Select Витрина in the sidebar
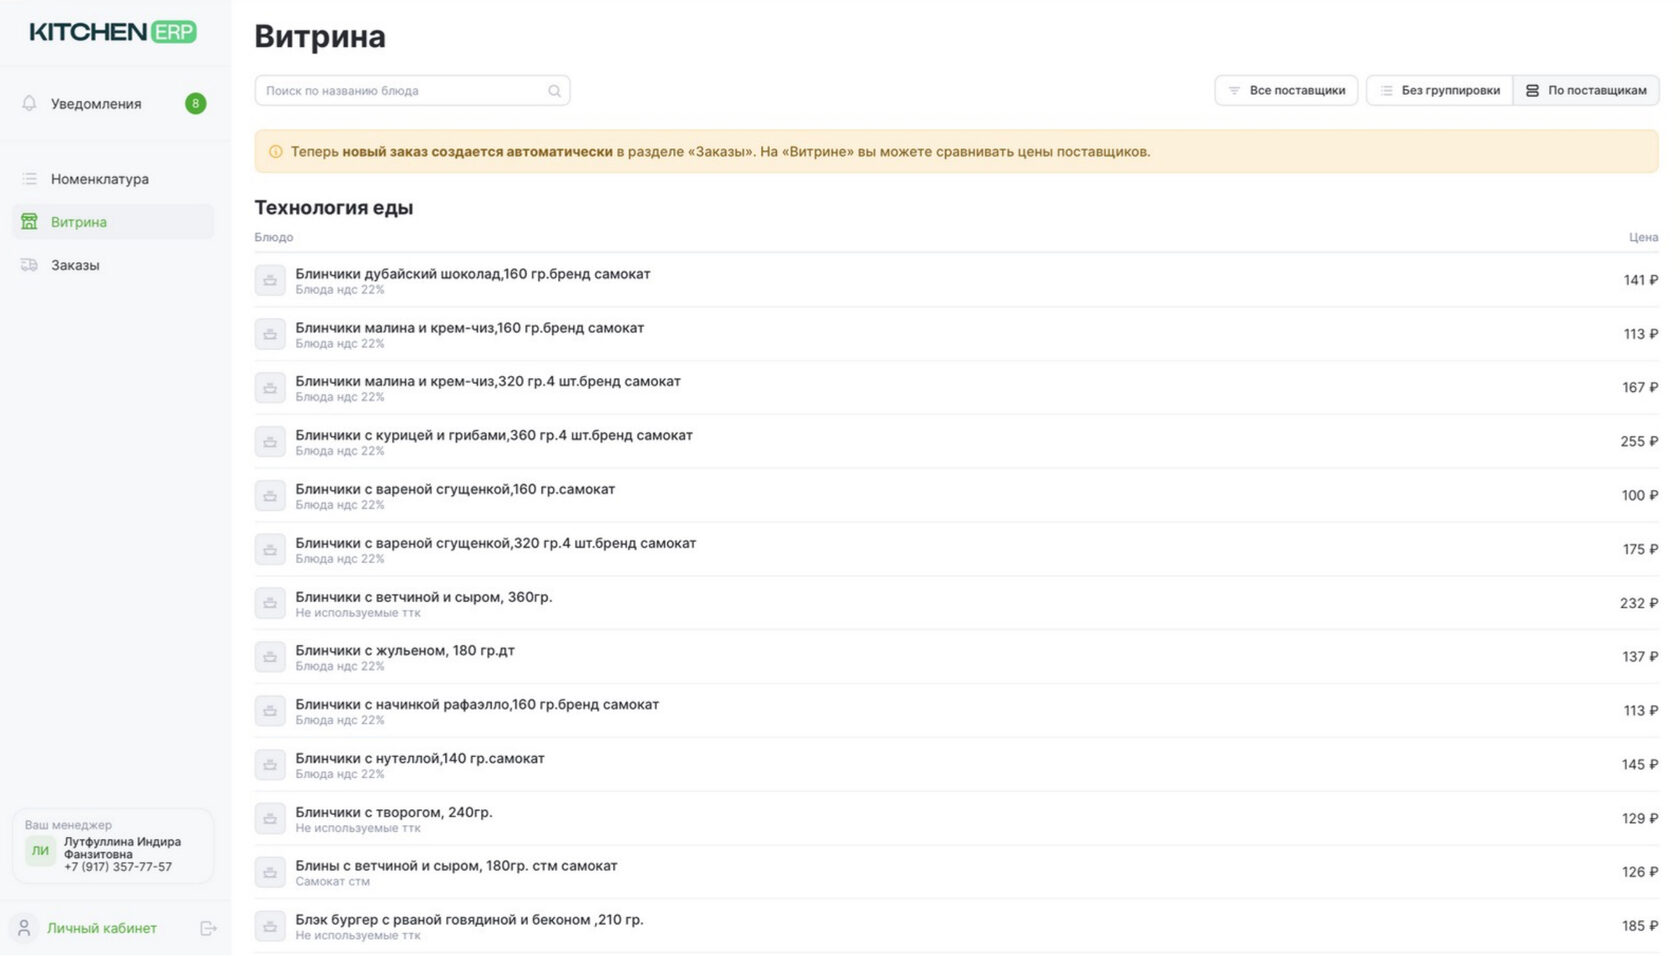This screenshot has height=956, width=1680. click(x=113, y=222)
